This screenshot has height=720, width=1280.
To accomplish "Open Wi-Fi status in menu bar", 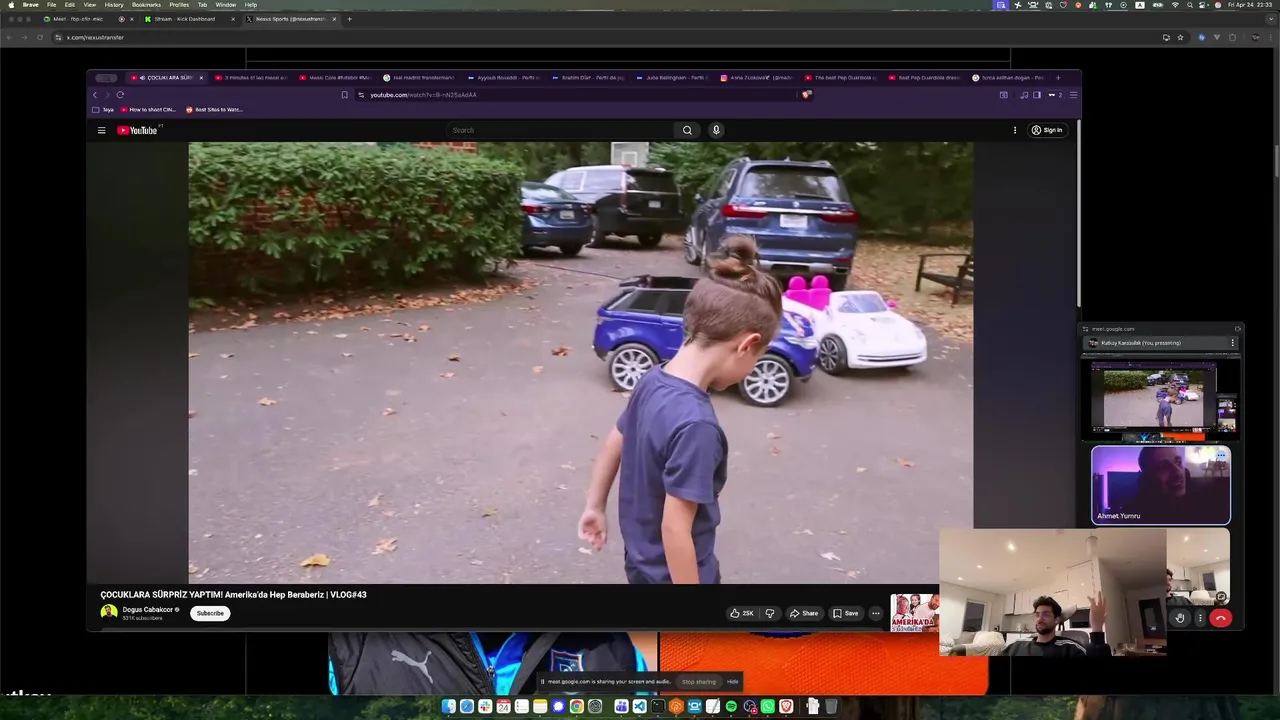I will [x=1175, y=5].
